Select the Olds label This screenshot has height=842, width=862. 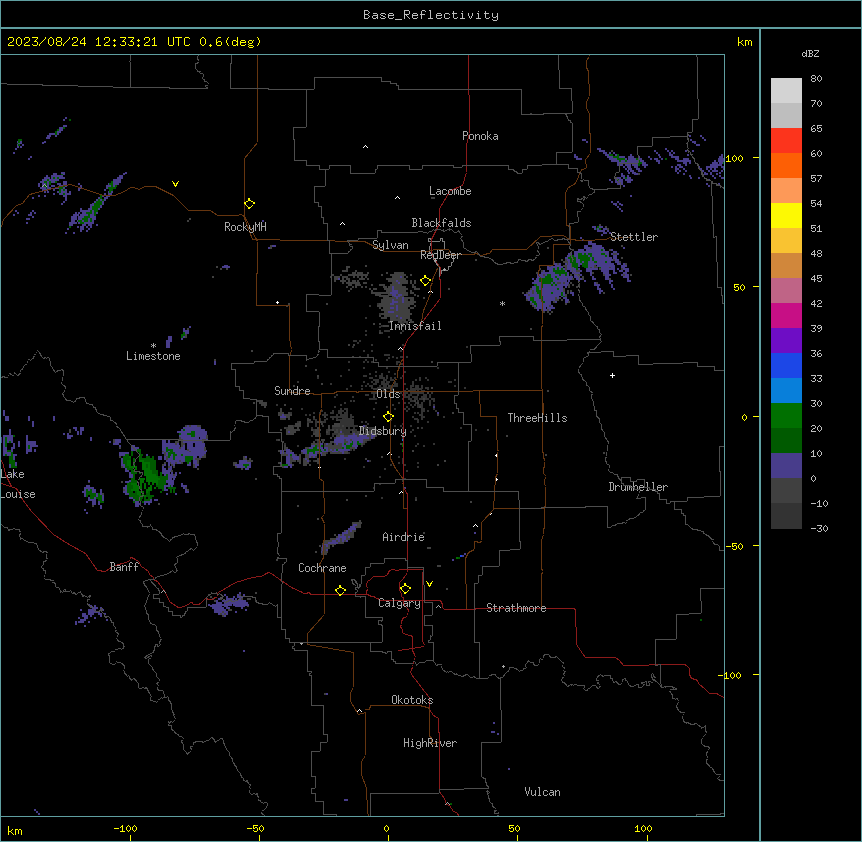tap(388, 394)
